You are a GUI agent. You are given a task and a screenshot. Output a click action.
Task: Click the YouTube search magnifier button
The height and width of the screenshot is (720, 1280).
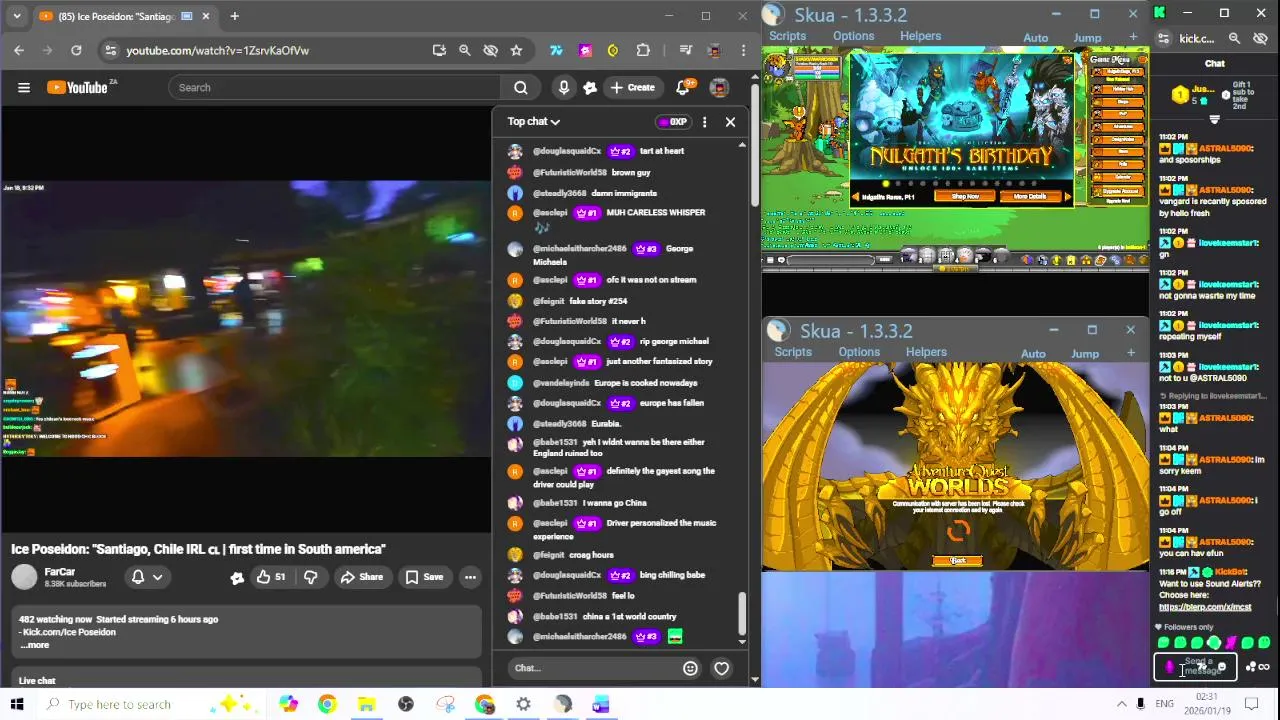[x=520, y=87]
